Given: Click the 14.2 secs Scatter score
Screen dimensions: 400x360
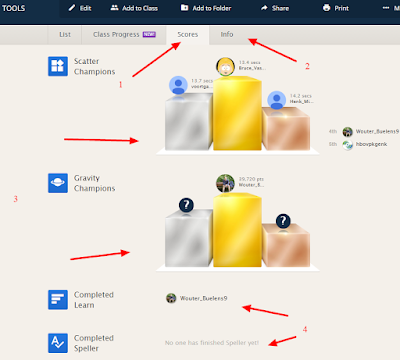Looking at the screenshot, I should click(x=301, y=96).
